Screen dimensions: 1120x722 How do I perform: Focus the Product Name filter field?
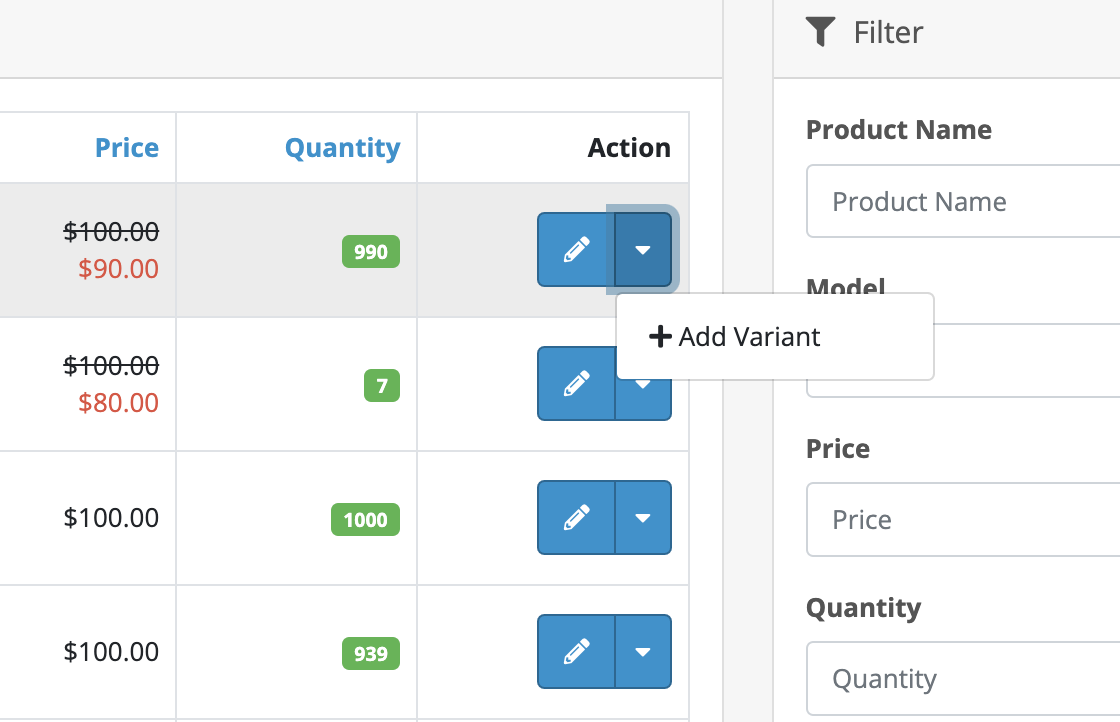coord(963,201)
